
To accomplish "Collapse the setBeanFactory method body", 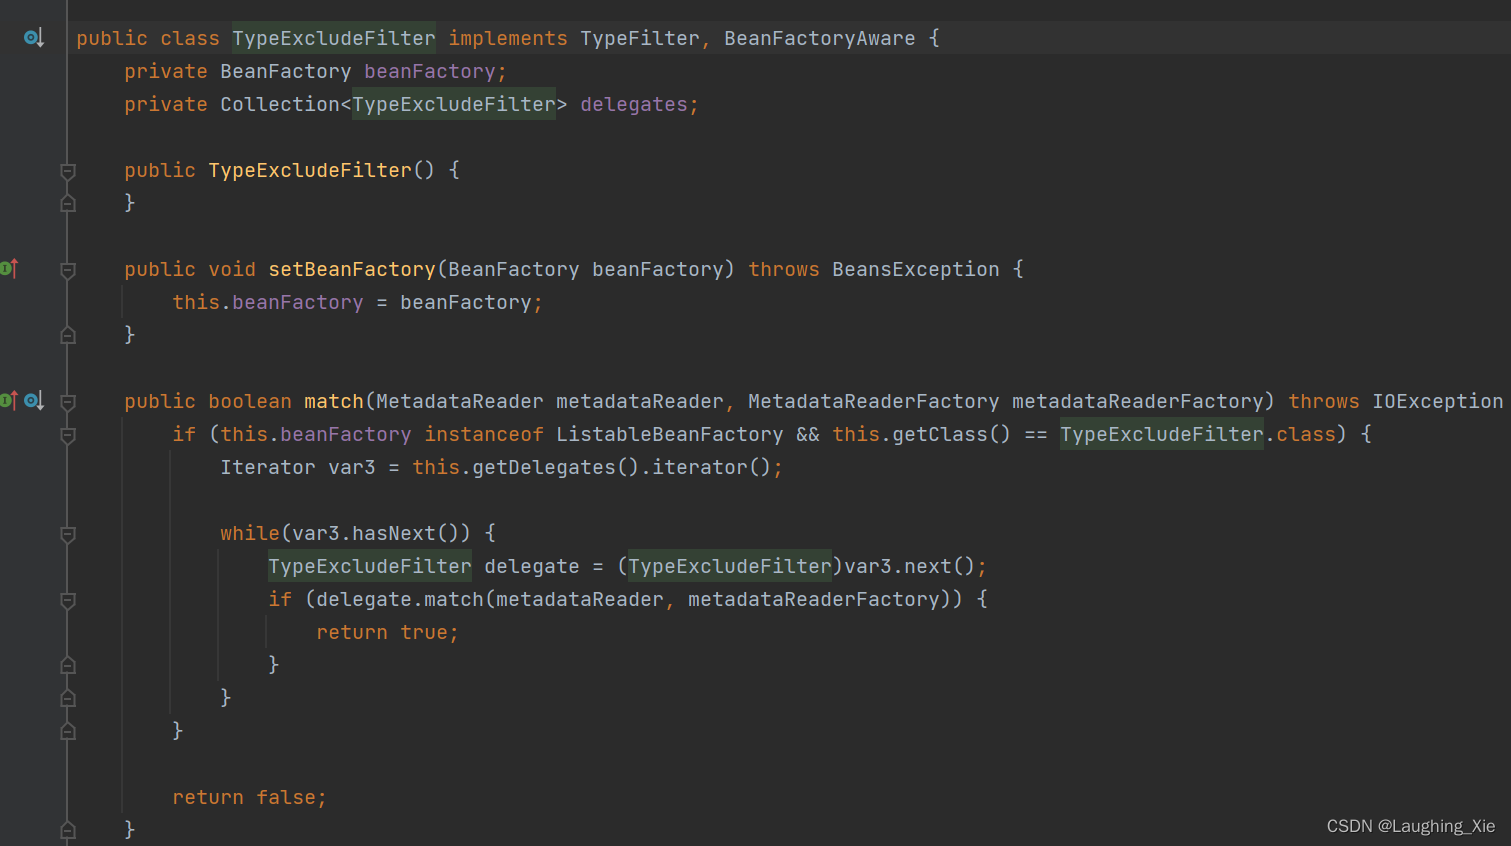I will [67, 268].
